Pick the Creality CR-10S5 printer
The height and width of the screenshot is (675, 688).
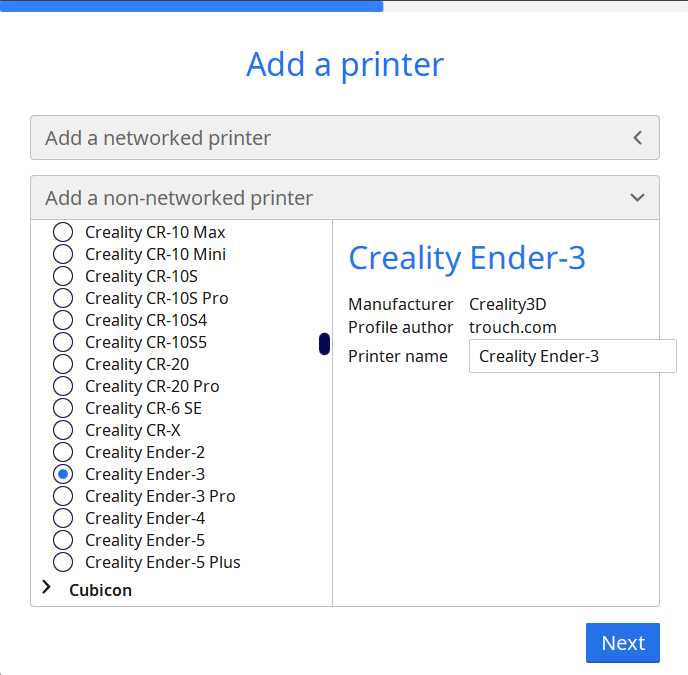click(63, 342)
